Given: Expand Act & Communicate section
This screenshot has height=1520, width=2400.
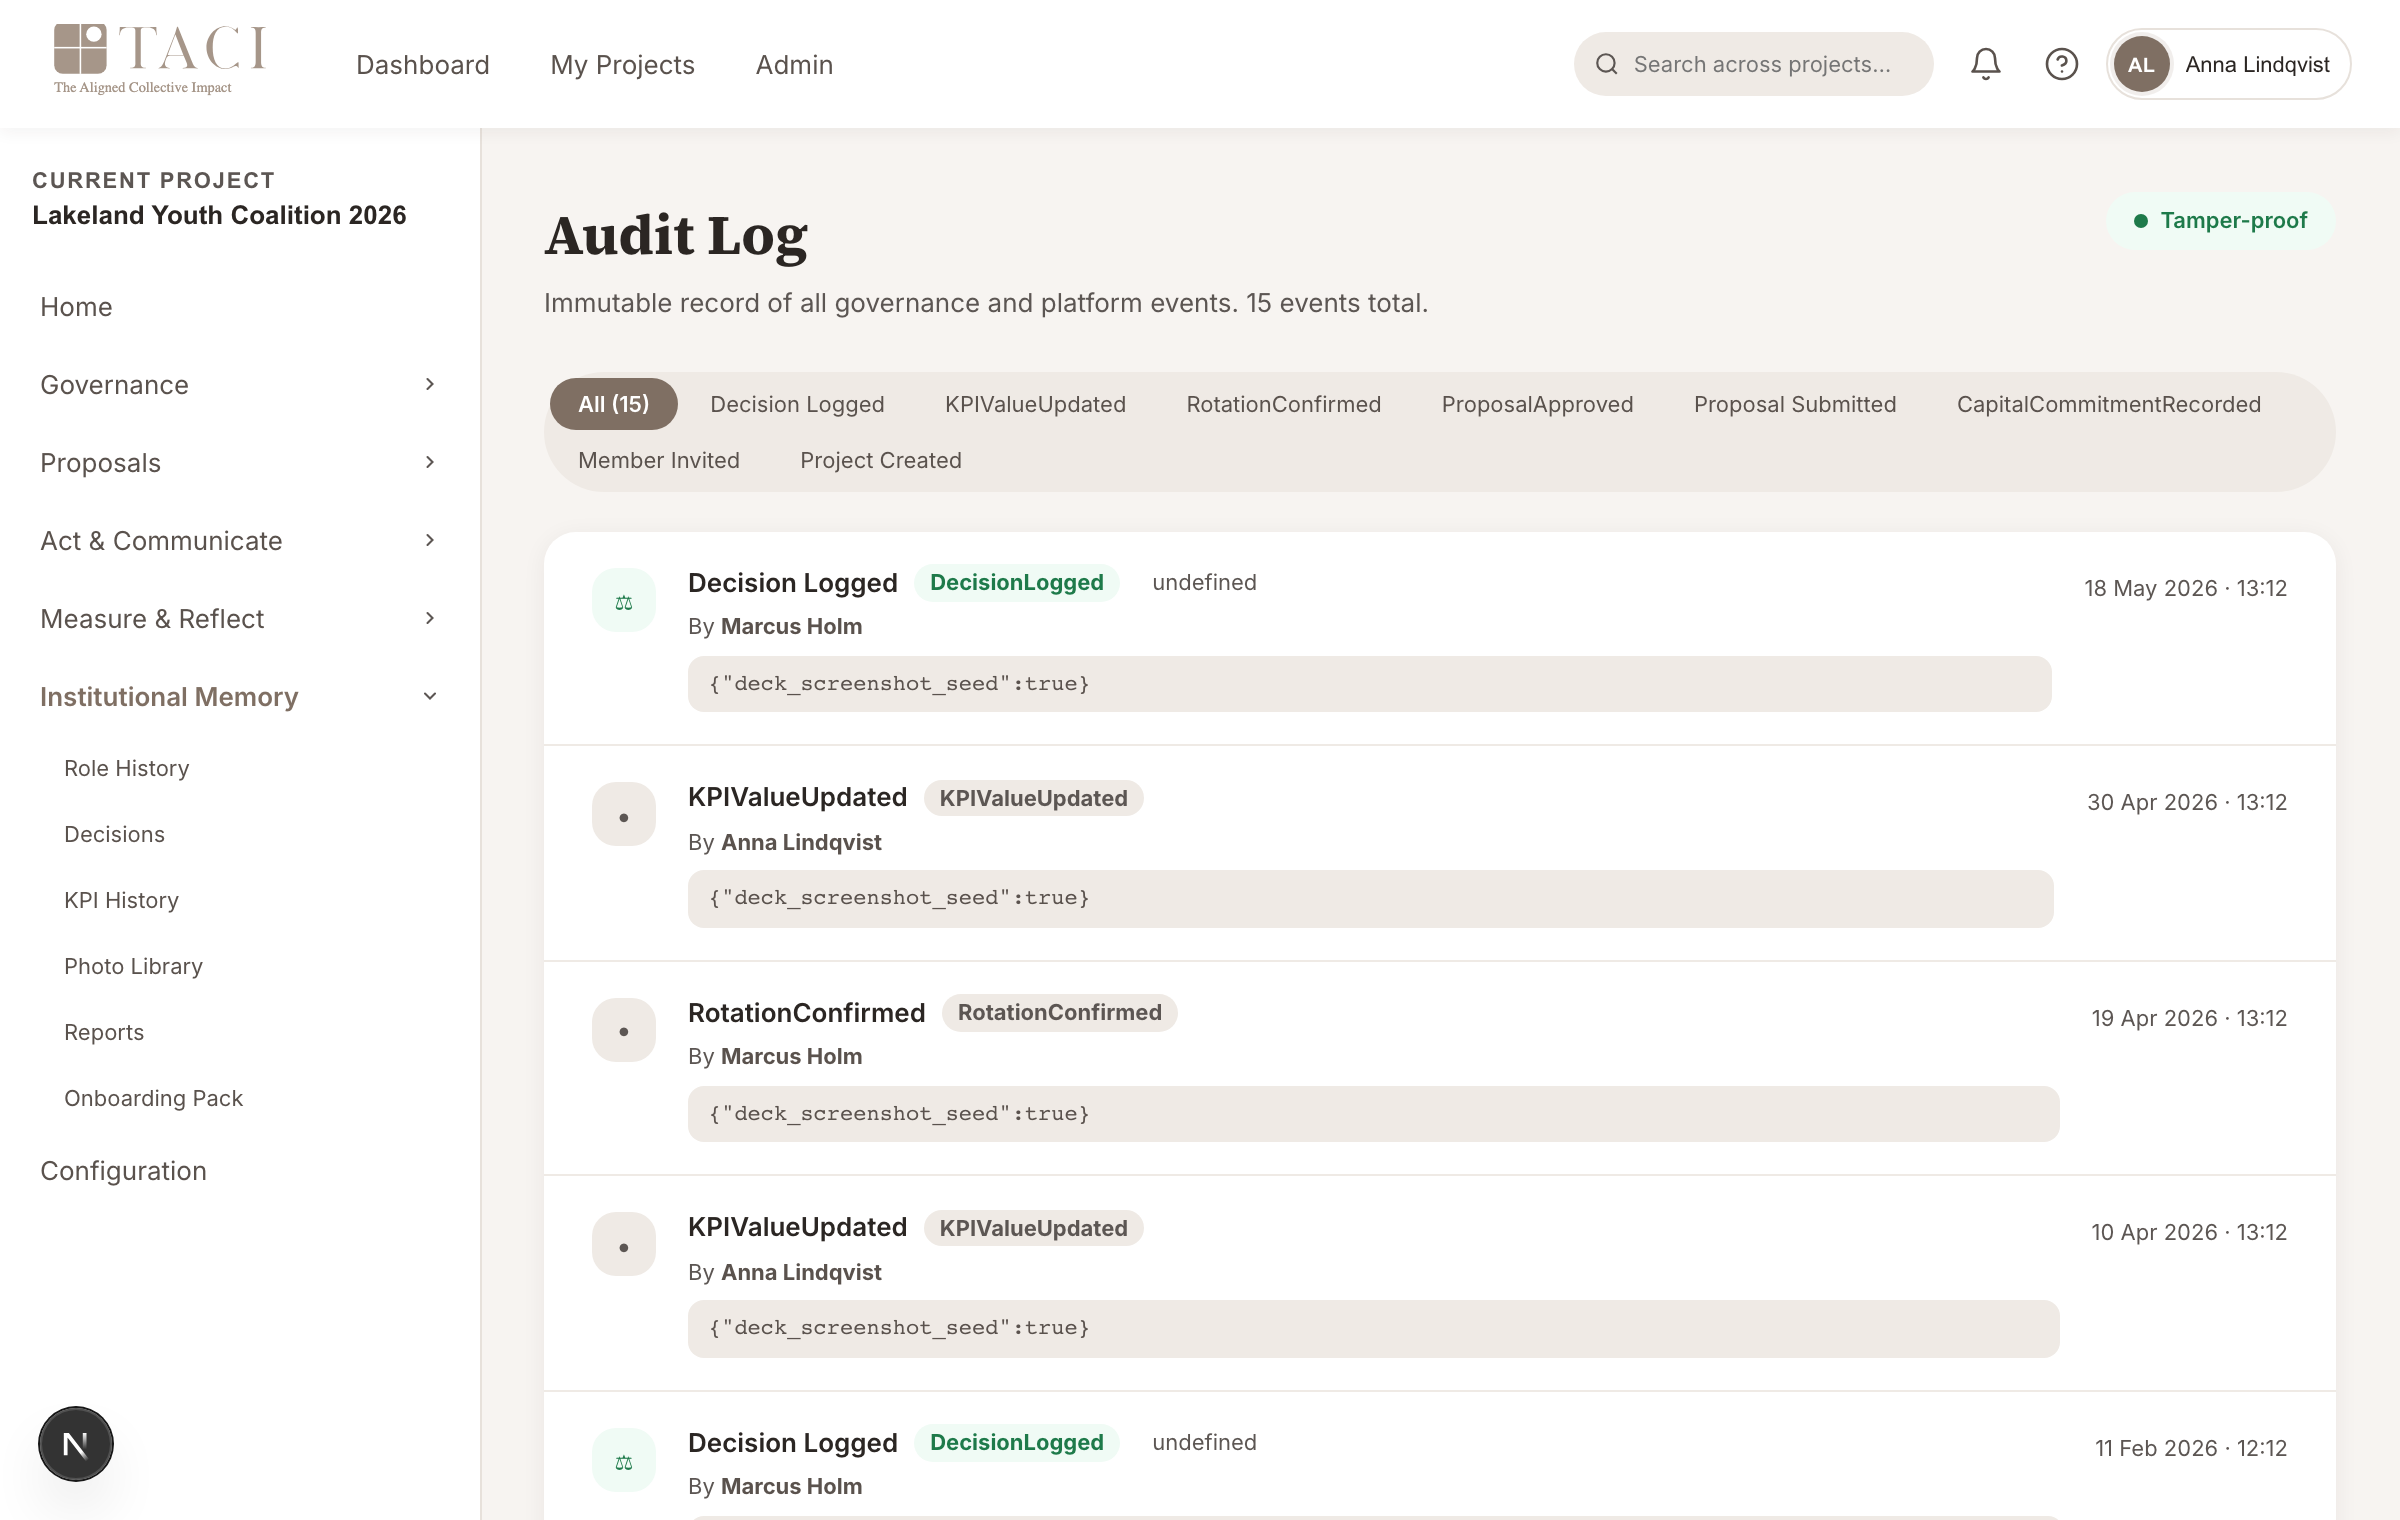Looking at the screenshot, I should [x=240, y=541].
